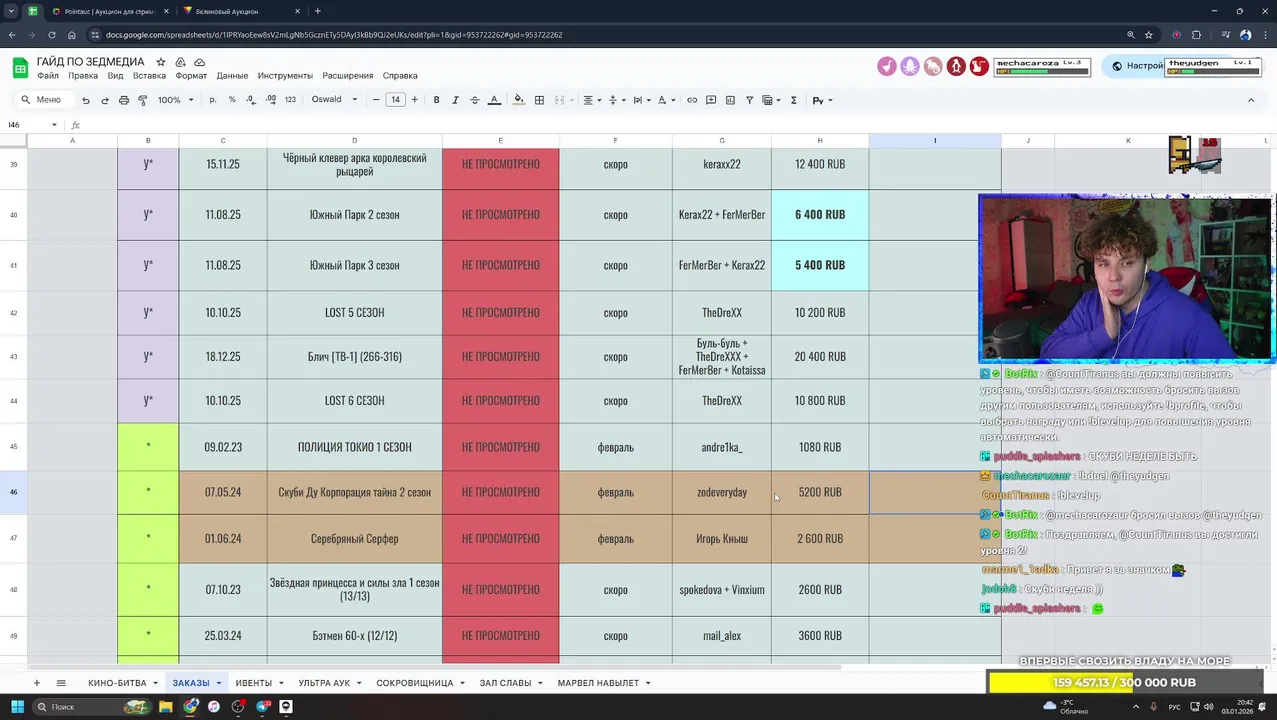Open the input tools Ру dropdown
This screenshot has width=1277, height=720.
(x=821, y=100)
